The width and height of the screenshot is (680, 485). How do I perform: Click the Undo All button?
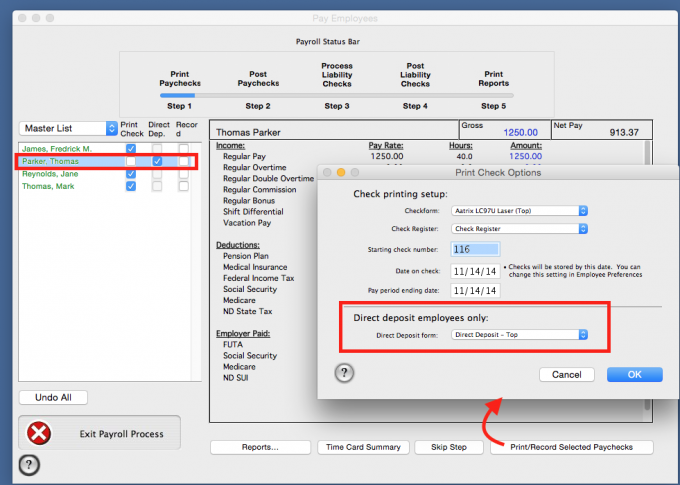(x=53, y=397)
